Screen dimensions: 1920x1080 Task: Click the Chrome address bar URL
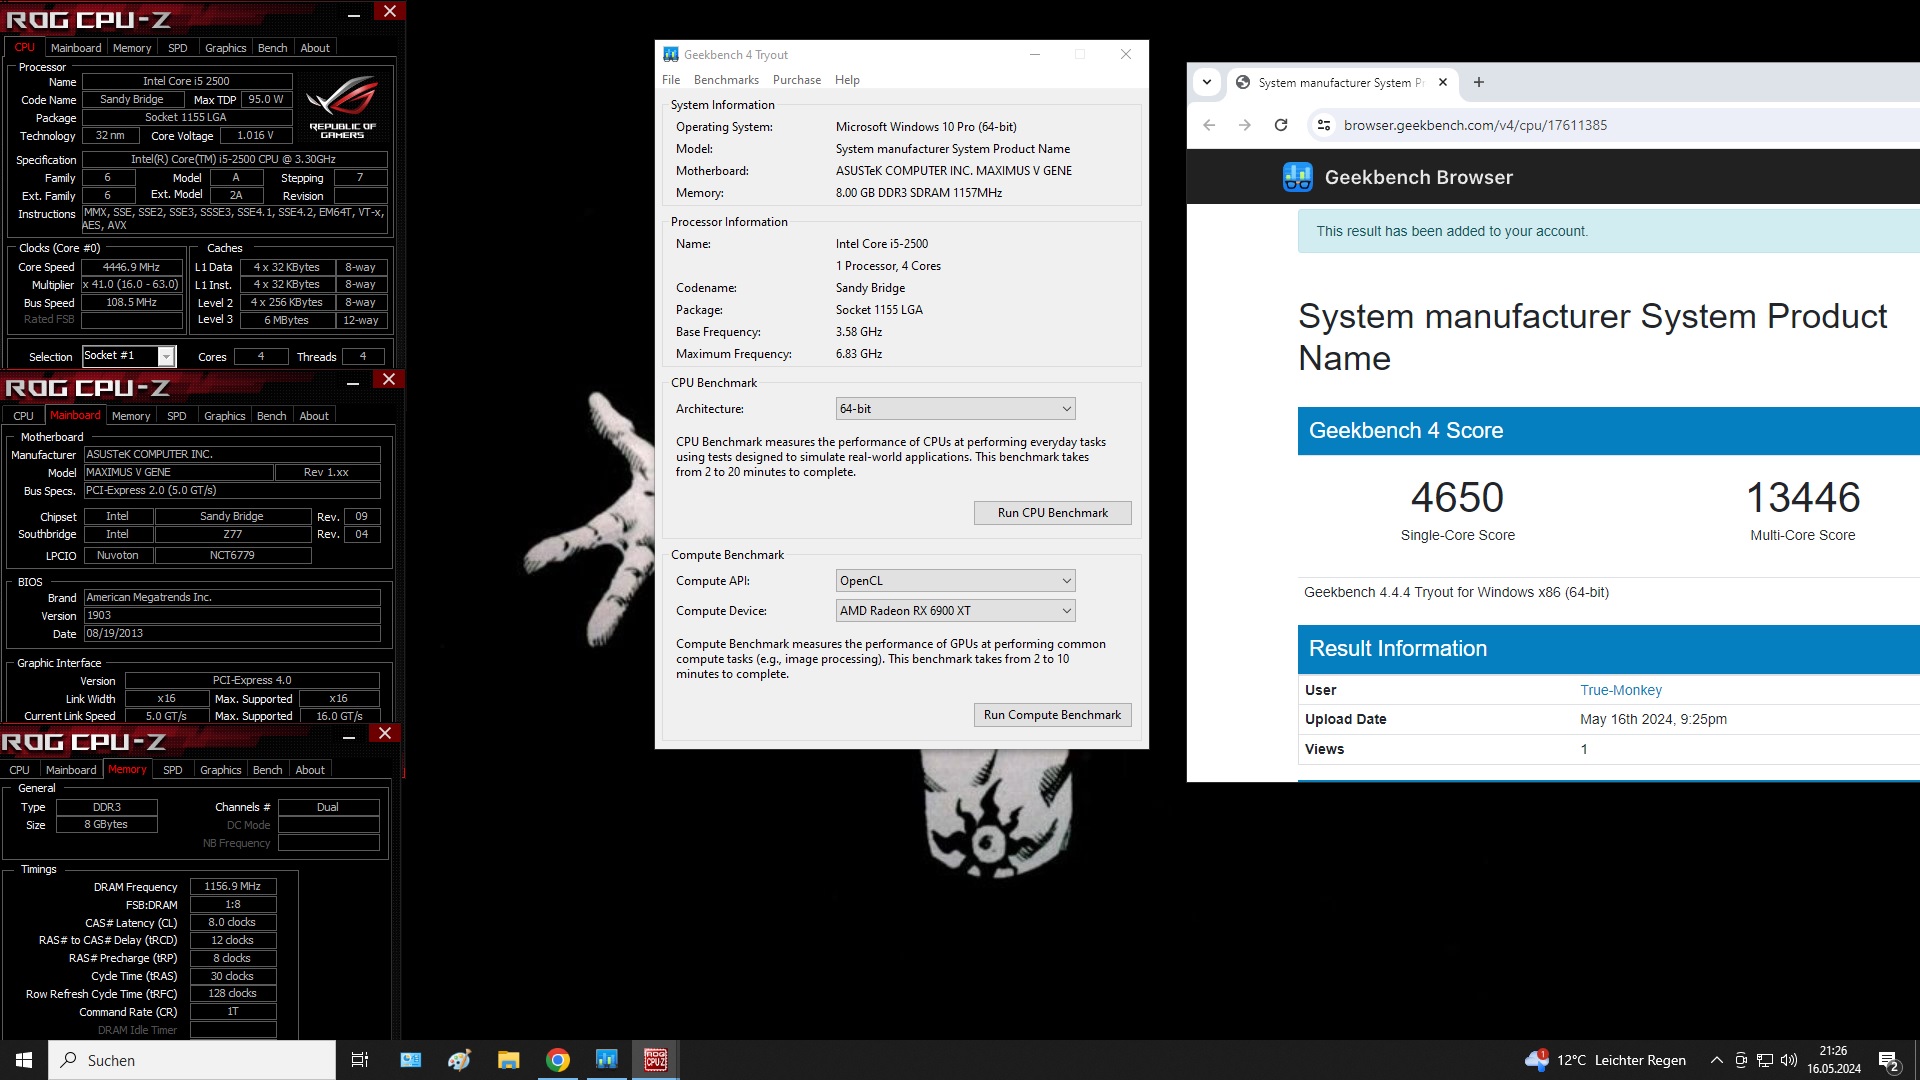[x=1475, y=125]
